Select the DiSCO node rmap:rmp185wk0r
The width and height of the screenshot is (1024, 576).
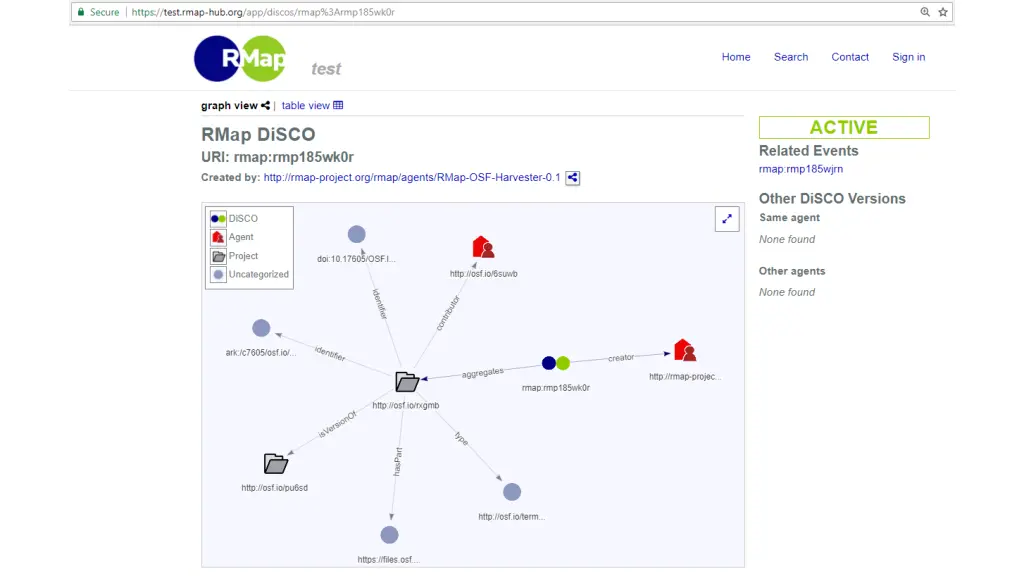pyautogui.click(x=556, y=363)
